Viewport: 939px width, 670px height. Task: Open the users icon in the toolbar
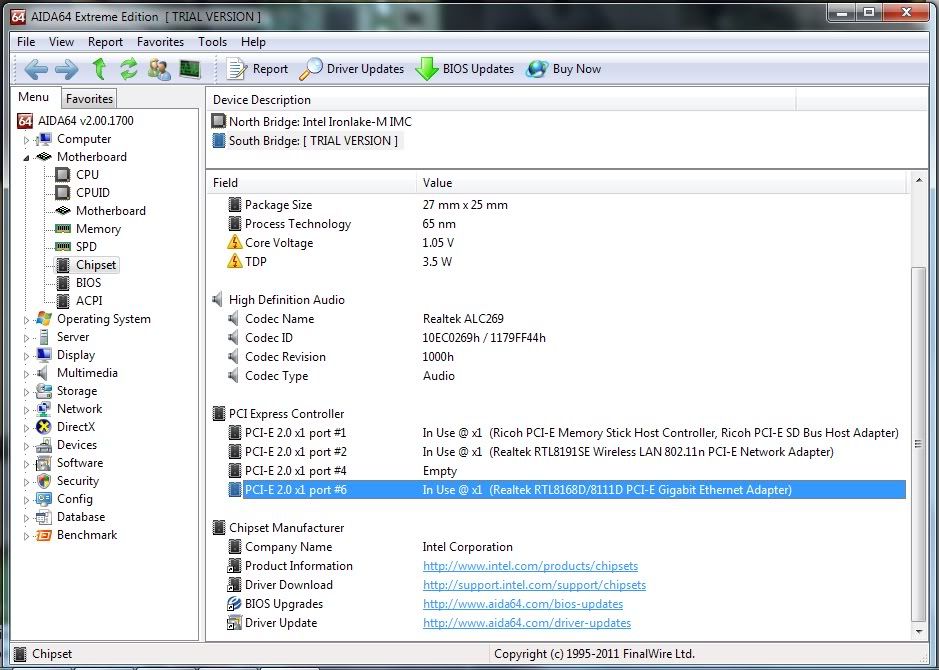pyautogui.click(x=159, y=69)
